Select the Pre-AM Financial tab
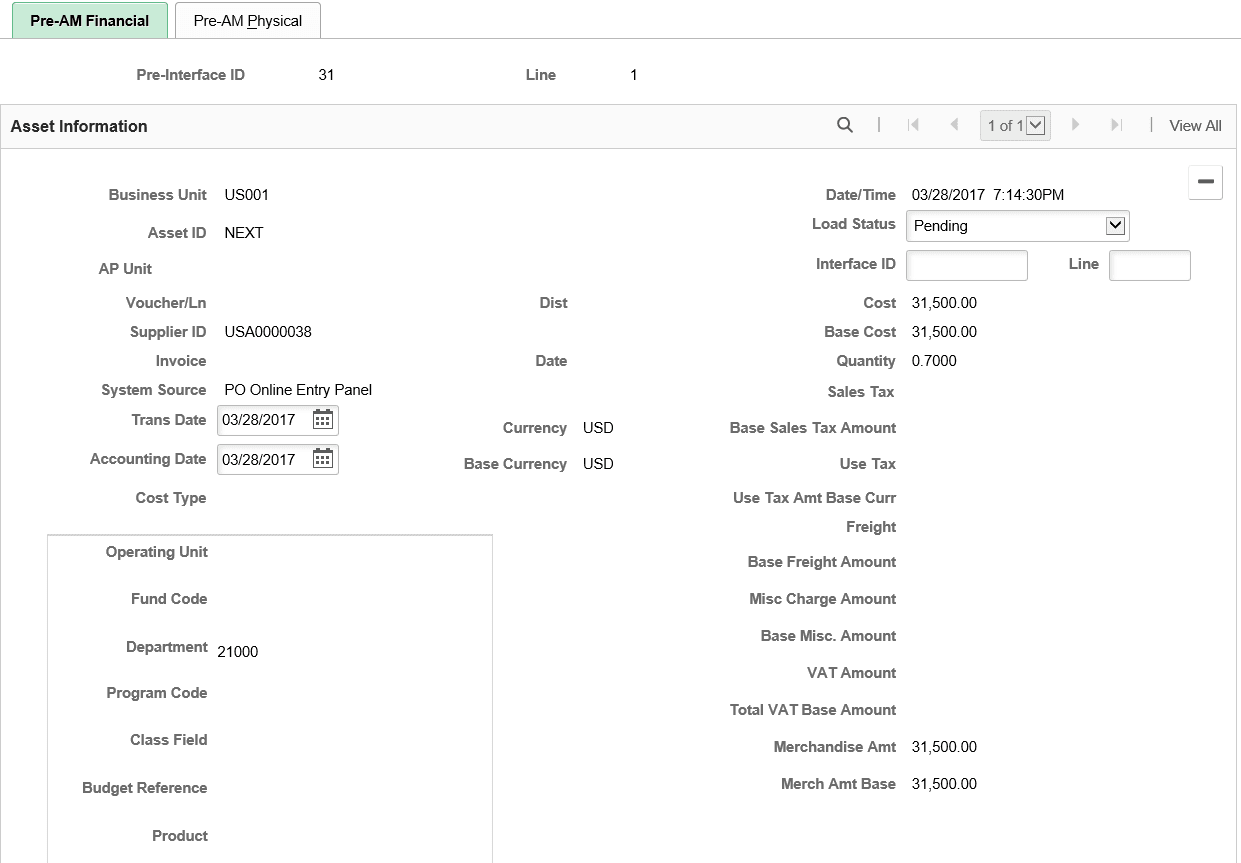Screen dimensions: 1241x863 point(89,20)
